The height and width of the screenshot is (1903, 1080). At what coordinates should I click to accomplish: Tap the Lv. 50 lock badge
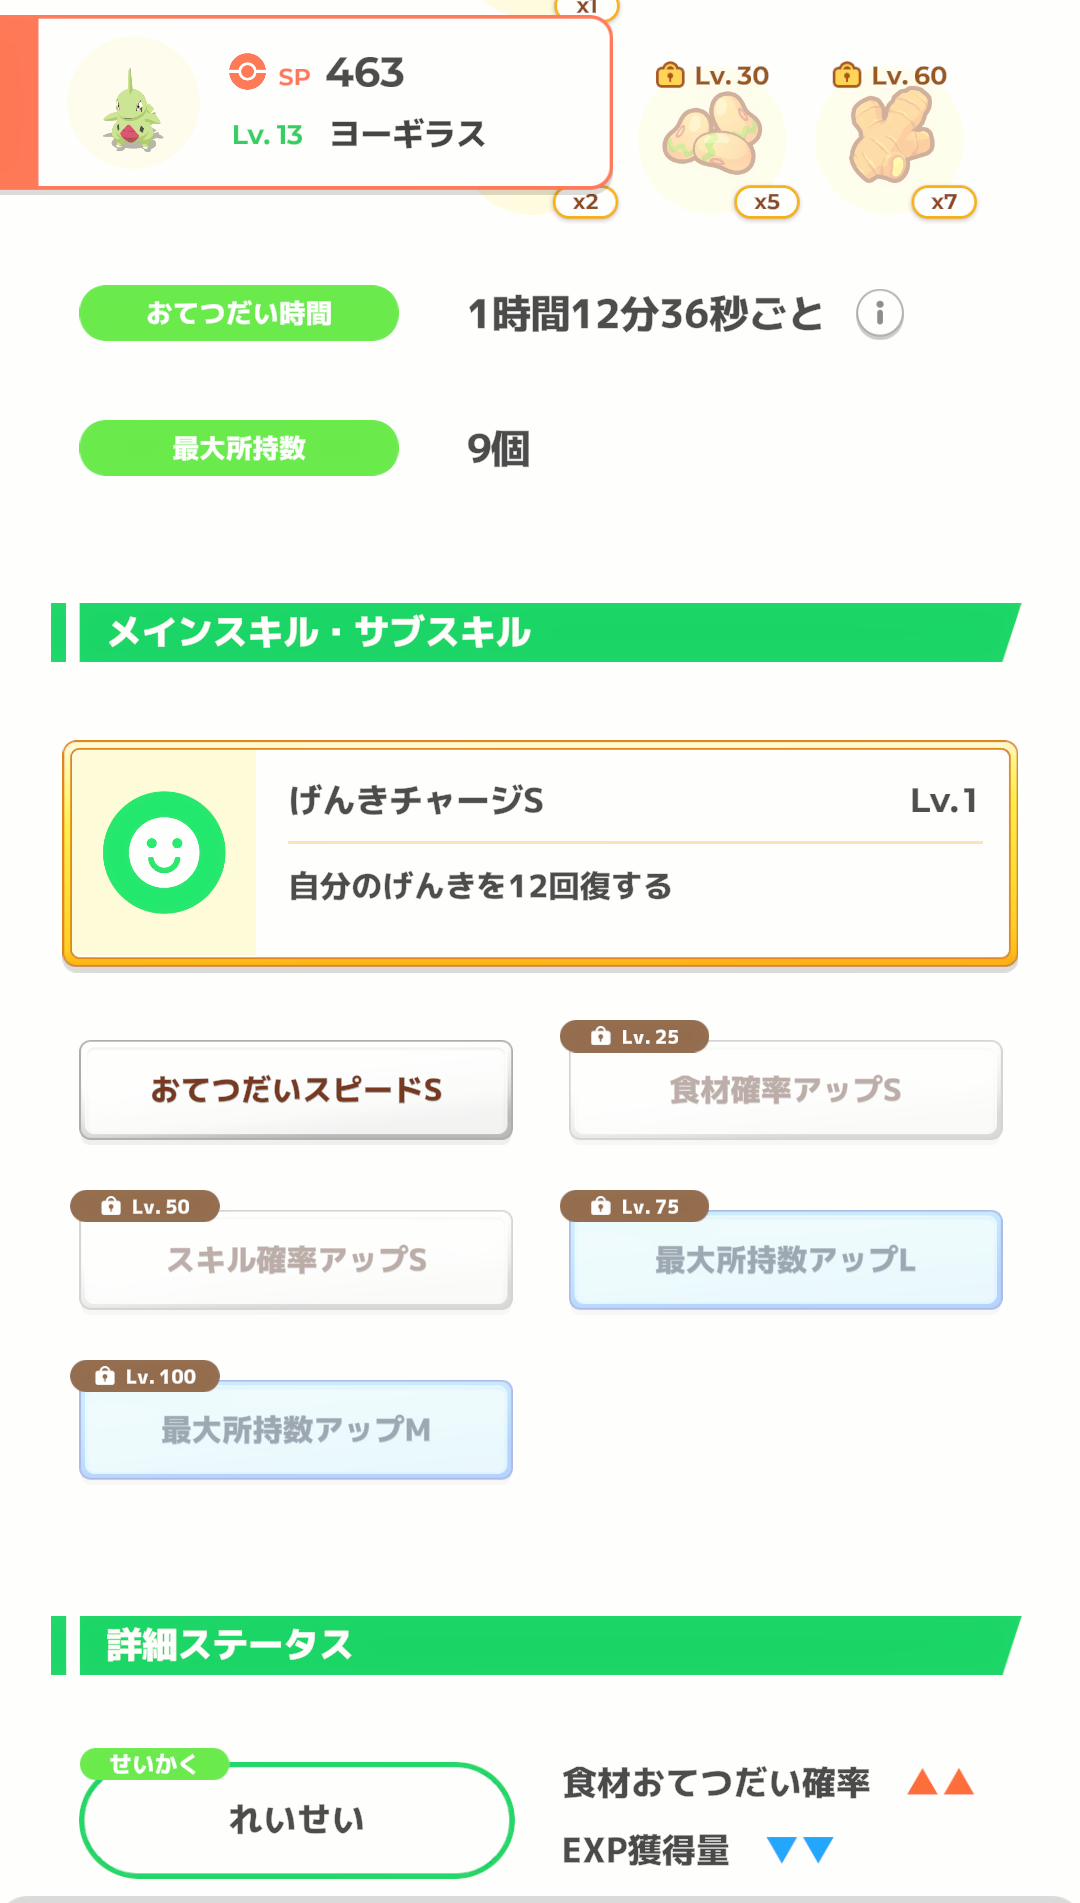(144, 1207)
